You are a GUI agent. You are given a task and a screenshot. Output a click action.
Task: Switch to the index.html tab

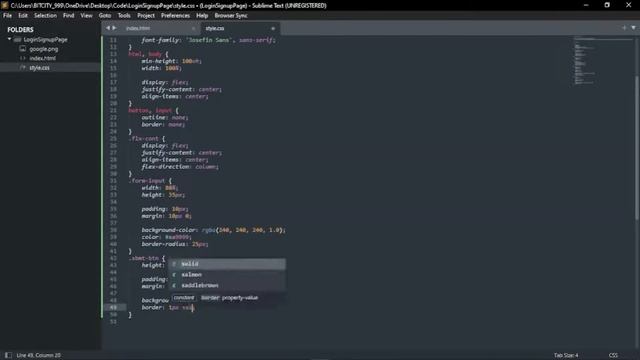138,28
